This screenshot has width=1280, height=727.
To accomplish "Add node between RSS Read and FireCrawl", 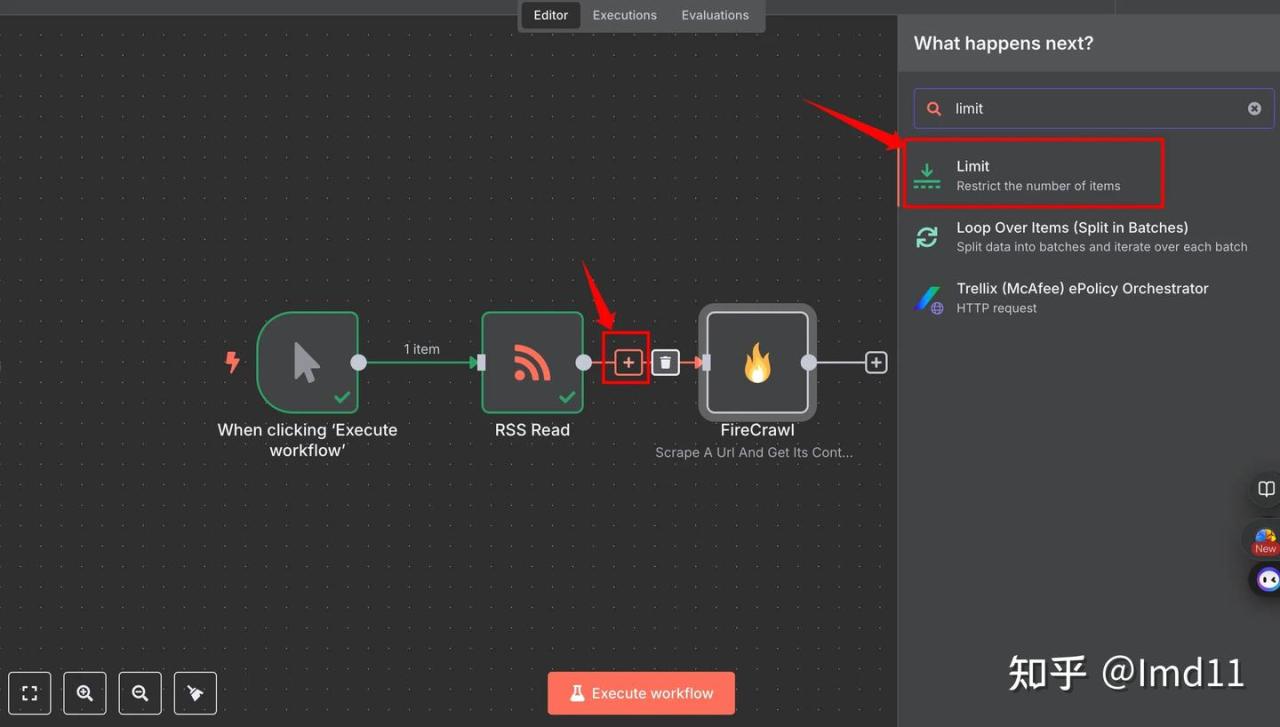I will coord(628,363).
